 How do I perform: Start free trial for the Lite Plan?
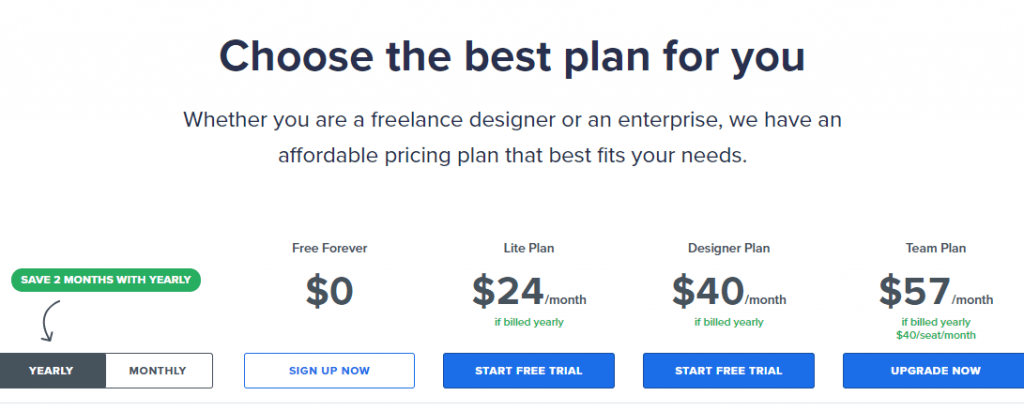(529, 370)
